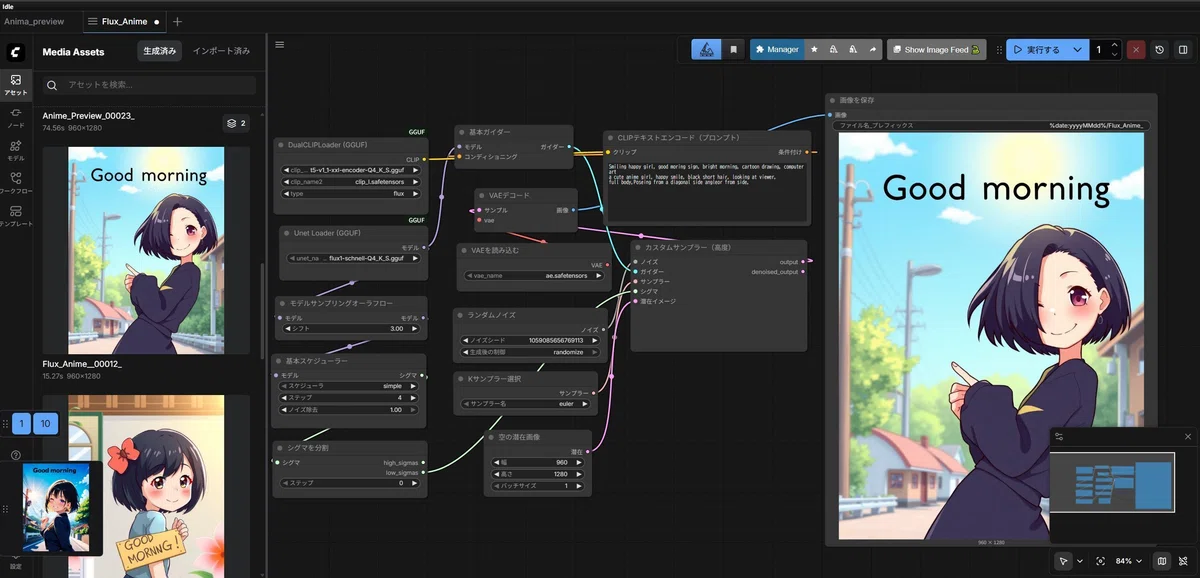
Task: Open the zoom 84% dropdown
Action: [x=1131, y=561]
